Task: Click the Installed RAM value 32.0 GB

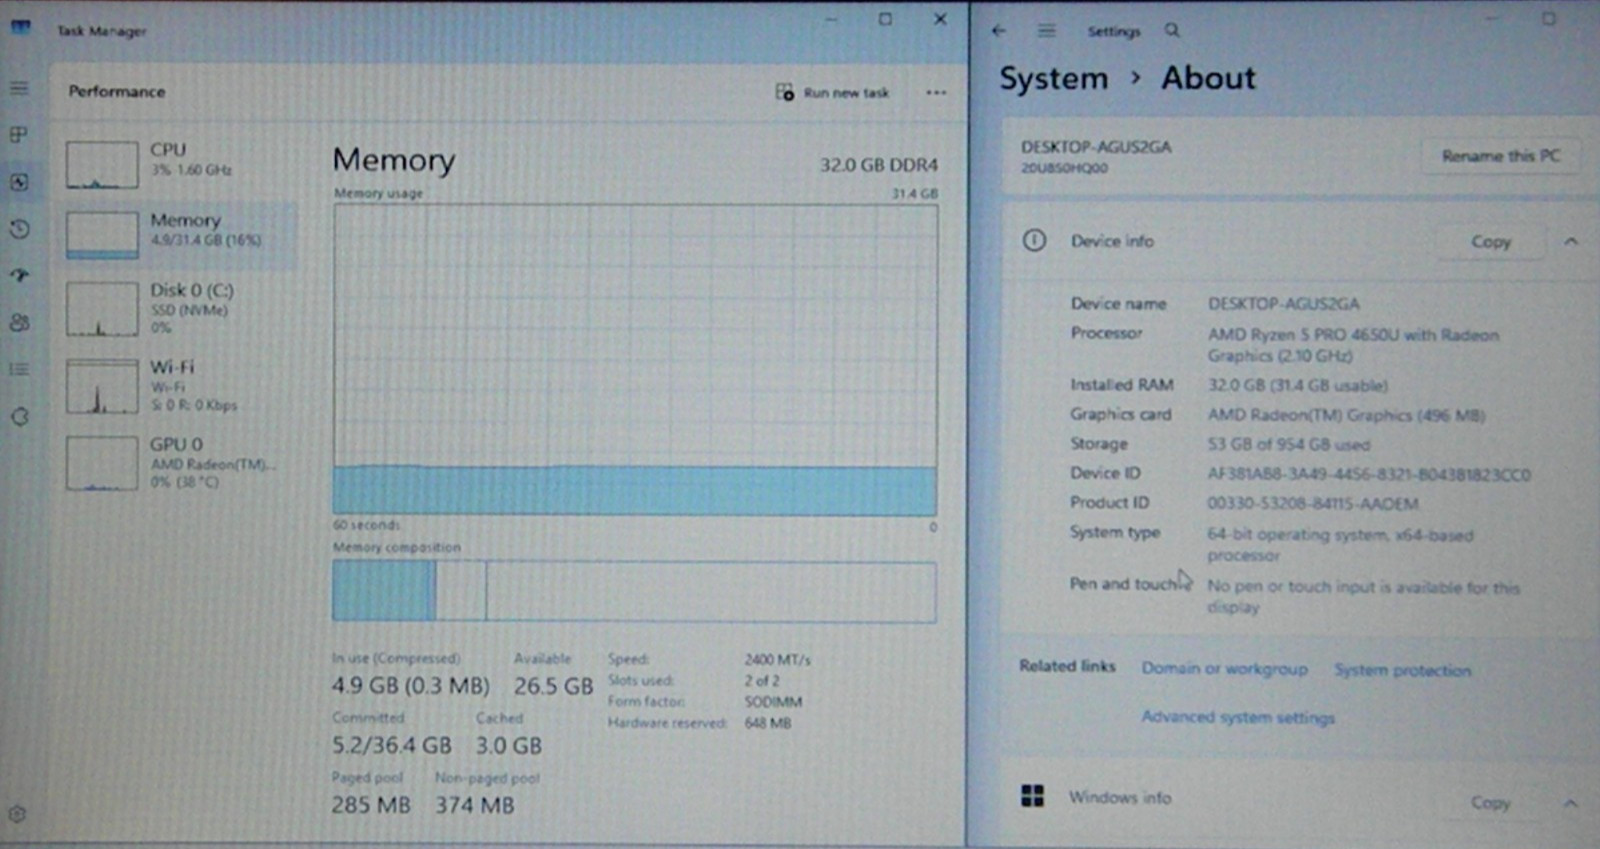Action: (1297, 385)
